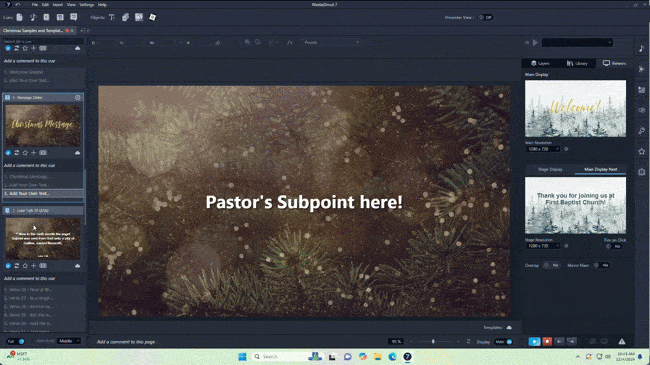Screen dimensions: 650x365
Task: Select the Christmas Message cue thumbnail
Action: click(x=43, y=125)
